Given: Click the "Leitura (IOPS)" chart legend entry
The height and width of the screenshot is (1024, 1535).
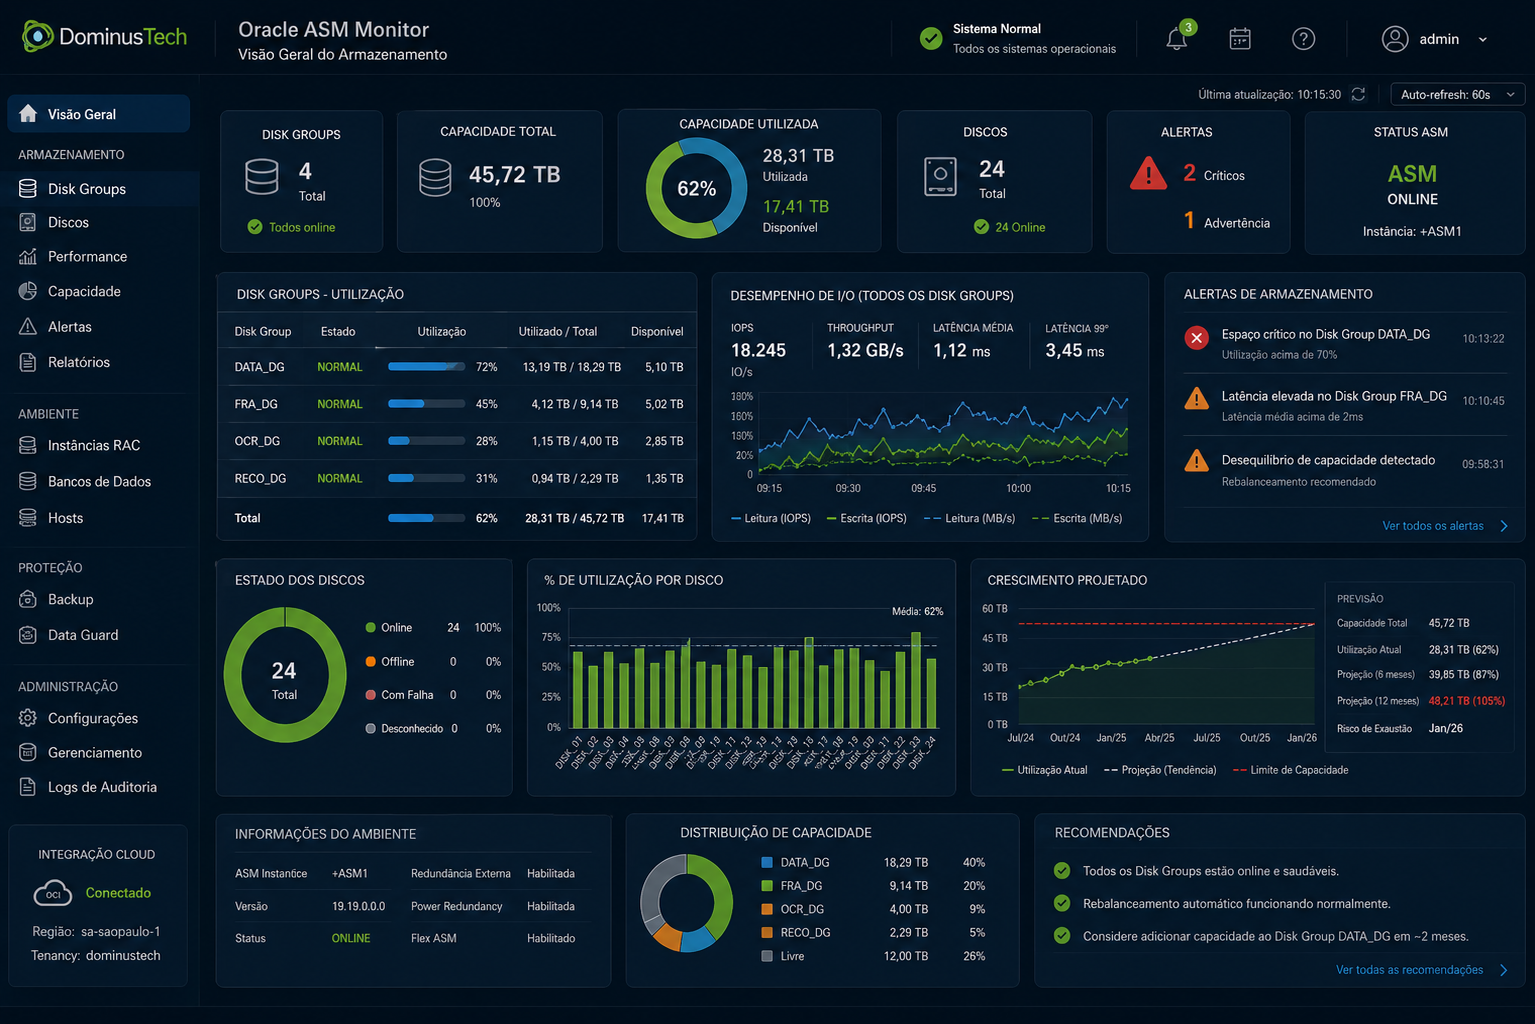Looking at the screenshot, I should 771,518.
